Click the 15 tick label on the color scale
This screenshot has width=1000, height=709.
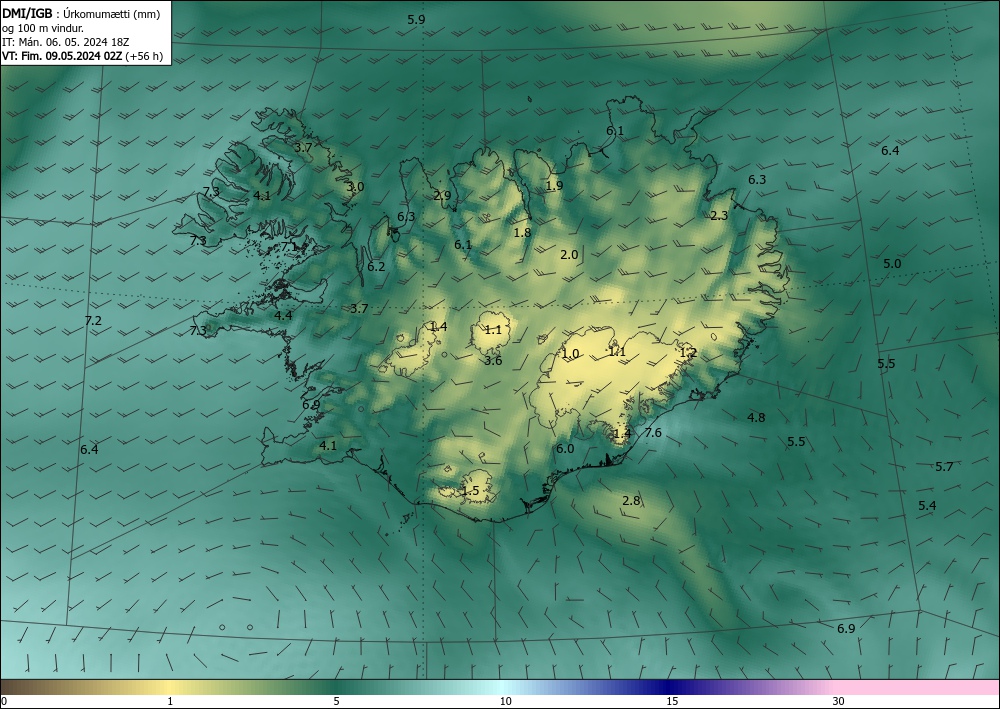pos(672,701)
